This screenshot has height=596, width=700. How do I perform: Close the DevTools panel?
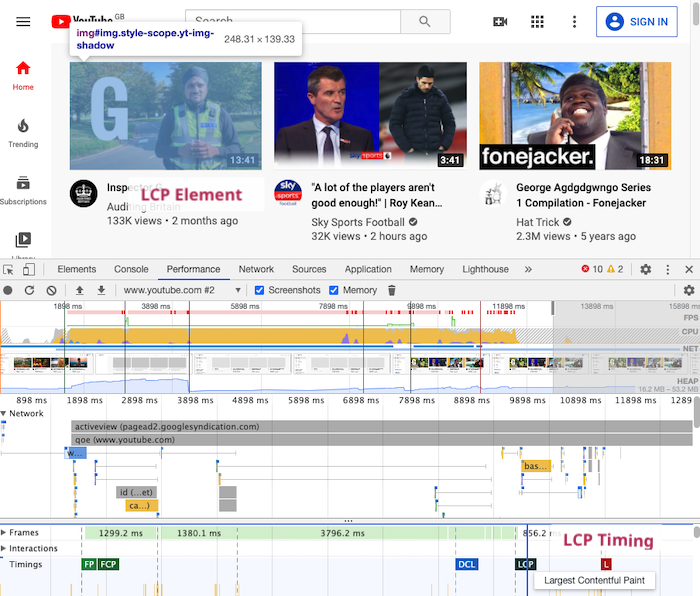(689, 269)
